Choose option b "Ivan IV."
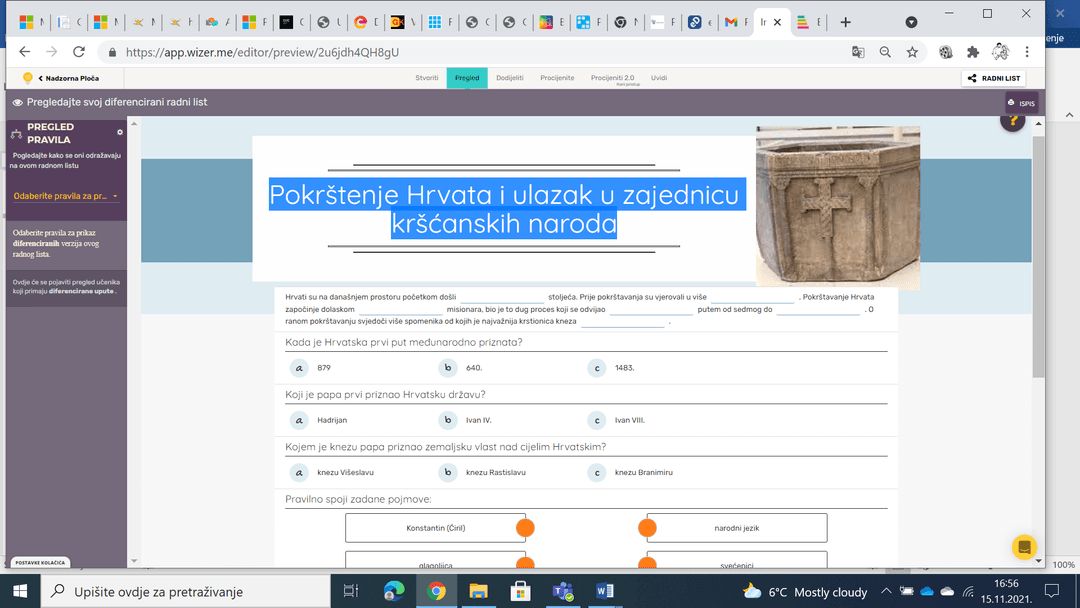1080x608 pixels. point(449,420)
